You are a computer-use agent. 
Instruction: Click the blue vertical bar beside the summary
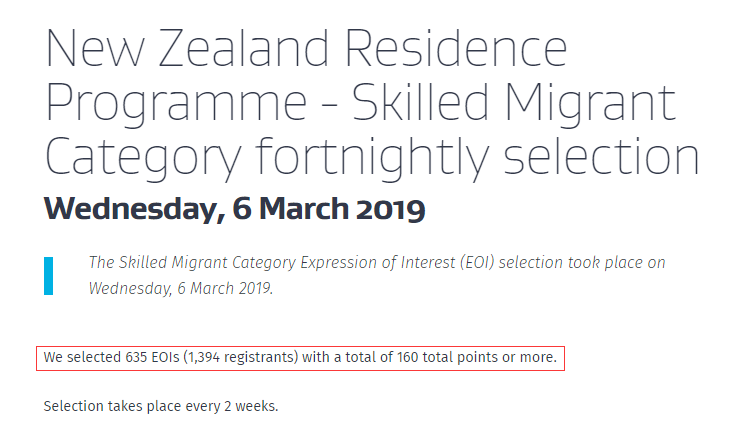click(x=48, y=276)
